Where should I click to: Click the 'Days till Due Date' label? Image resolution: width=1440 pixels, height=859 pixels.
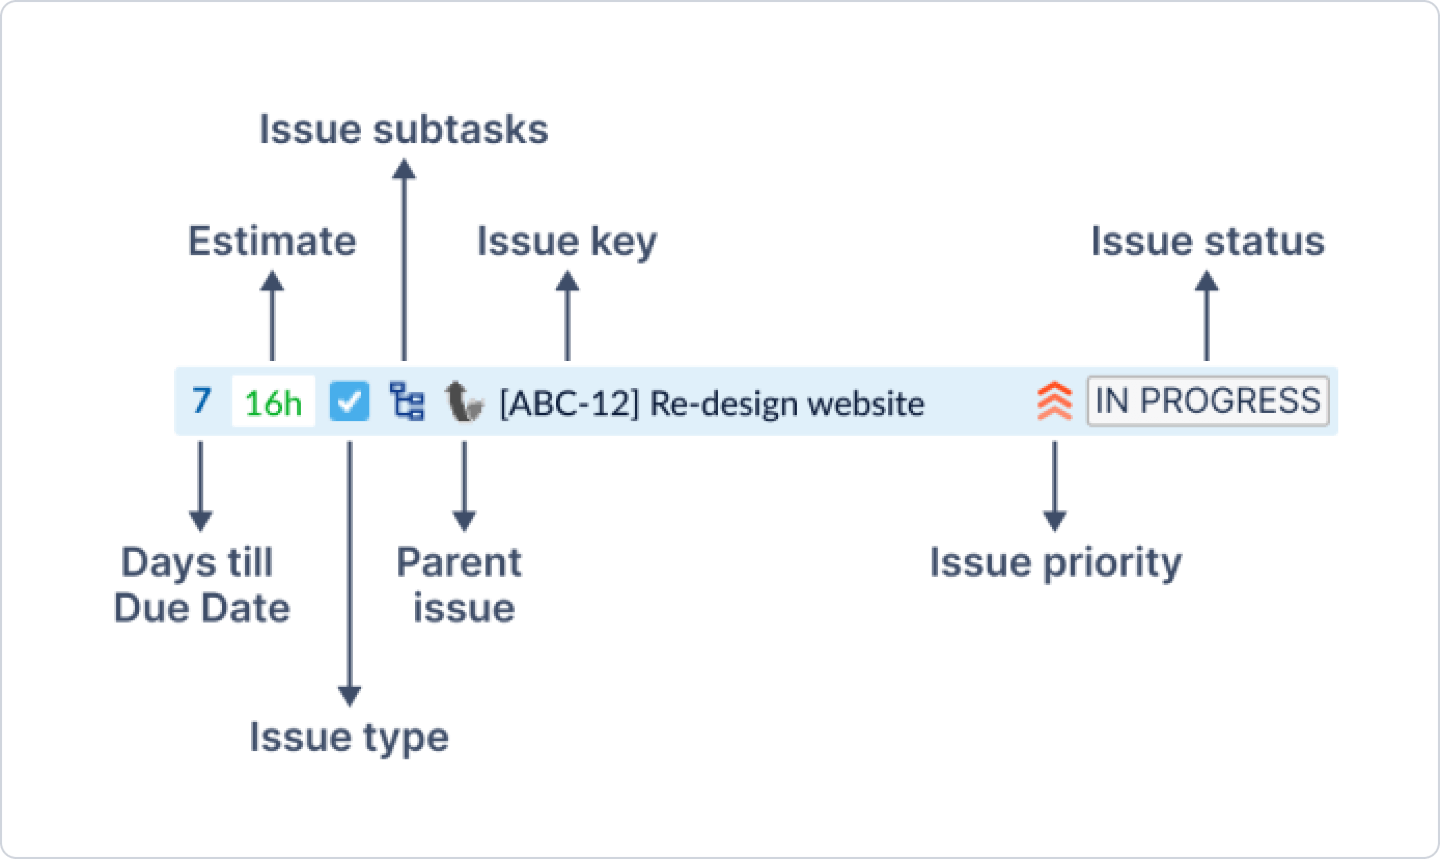[x=200, y=585]
